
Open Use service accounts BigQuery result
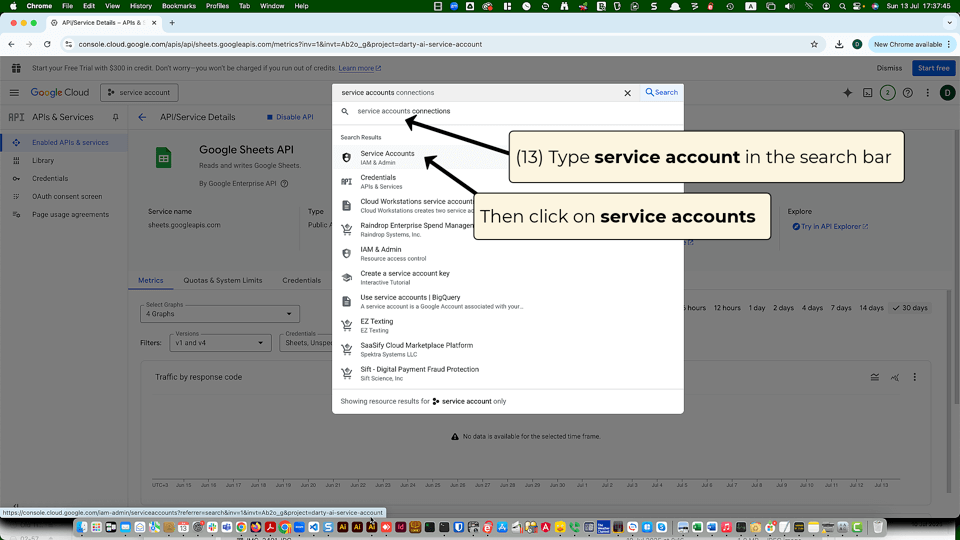508,301
